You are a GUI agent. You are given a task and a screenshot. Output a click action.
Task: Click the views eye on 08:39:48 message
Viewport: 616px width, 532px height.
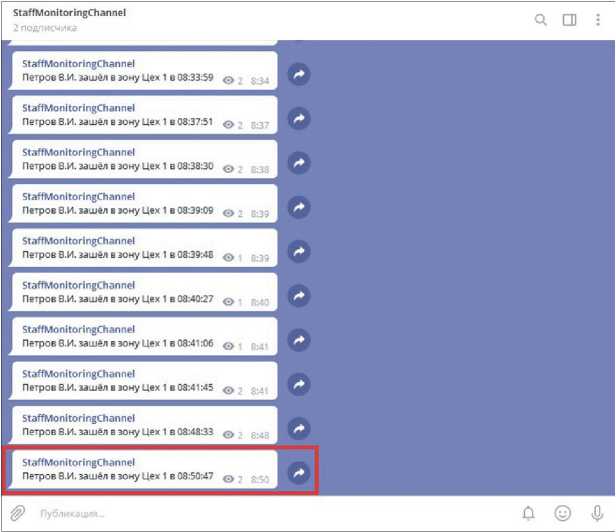point(228,258)
